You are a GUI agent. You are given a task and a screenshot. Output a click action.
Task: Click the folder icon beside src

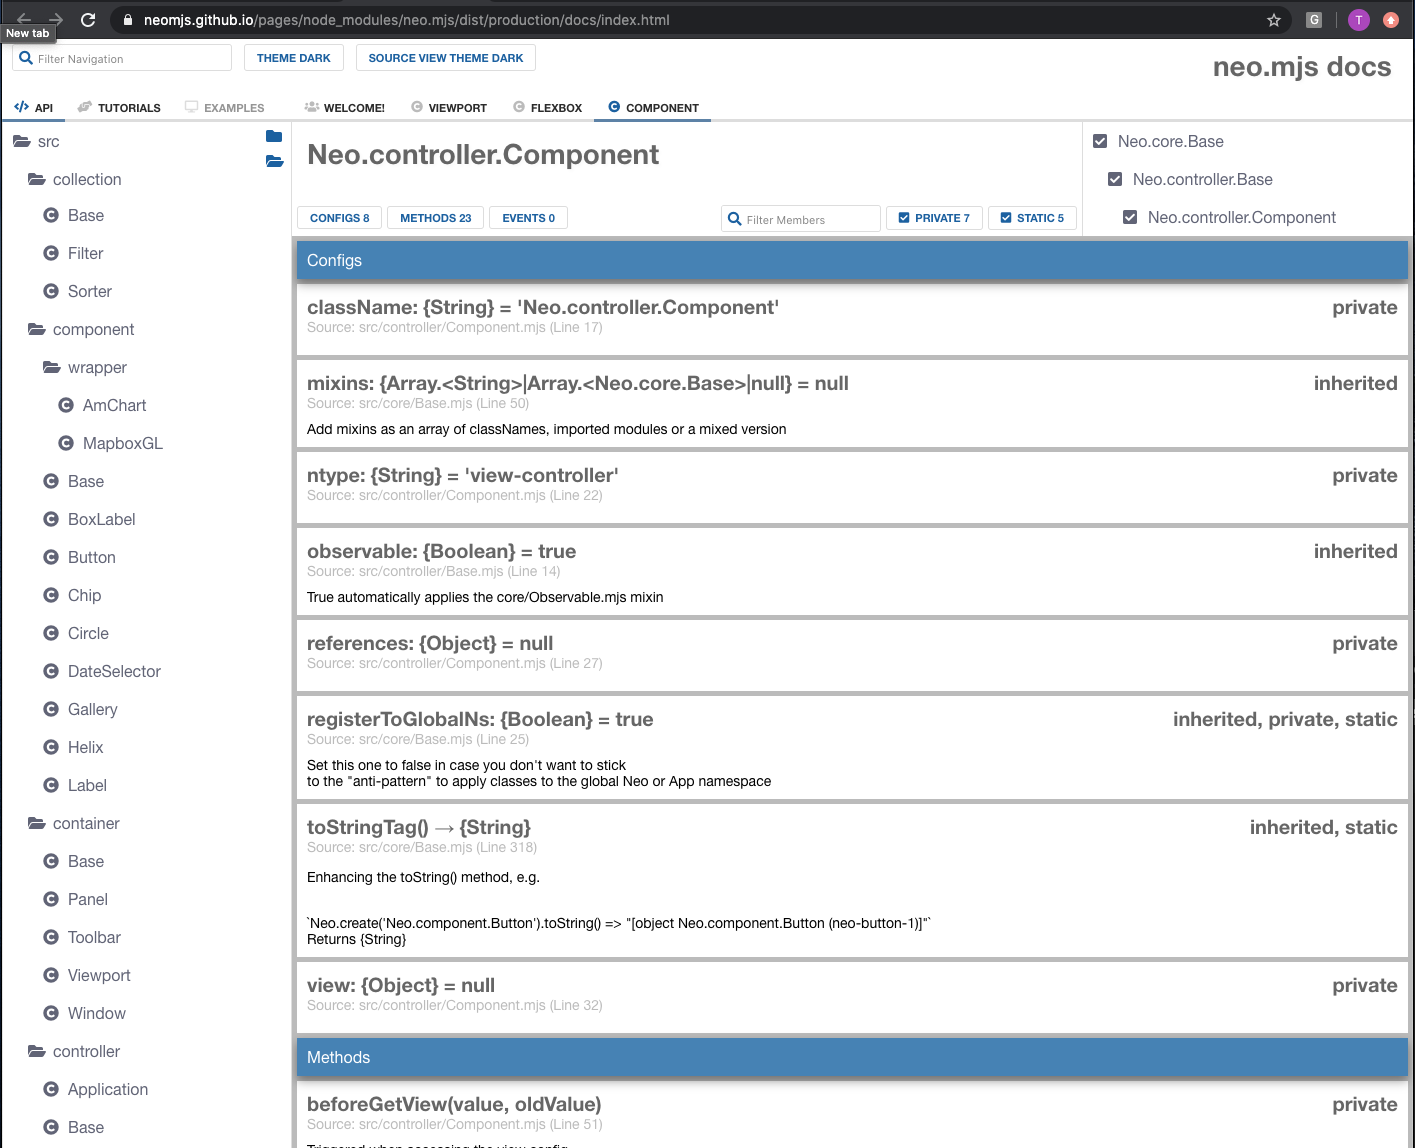click(x=23, y=141)
